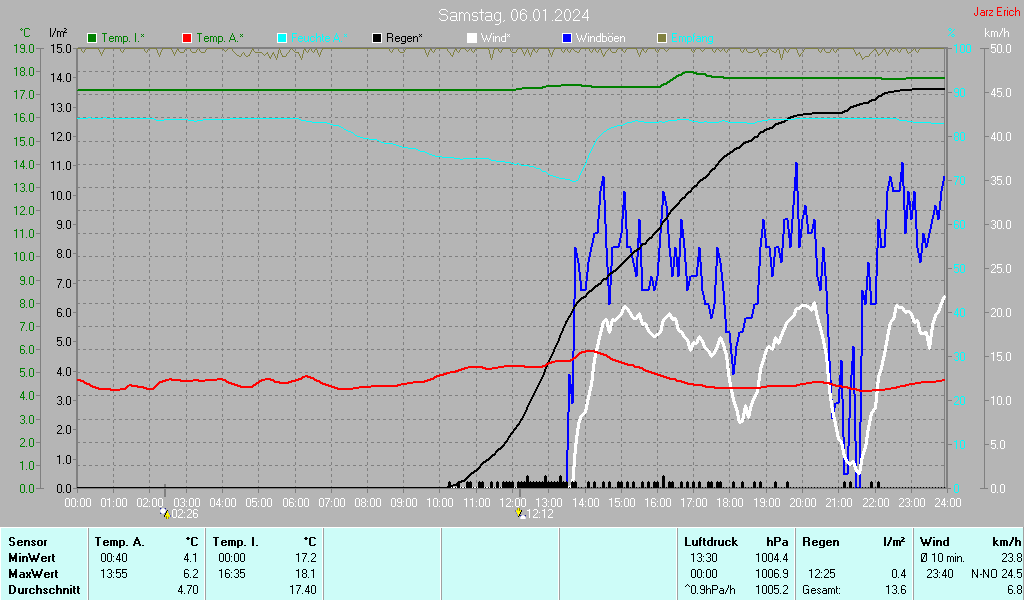Click the Sensor header in the table
Image resolution: width=1024 pixels, height=600 pixels.
[x=26, y=542]
